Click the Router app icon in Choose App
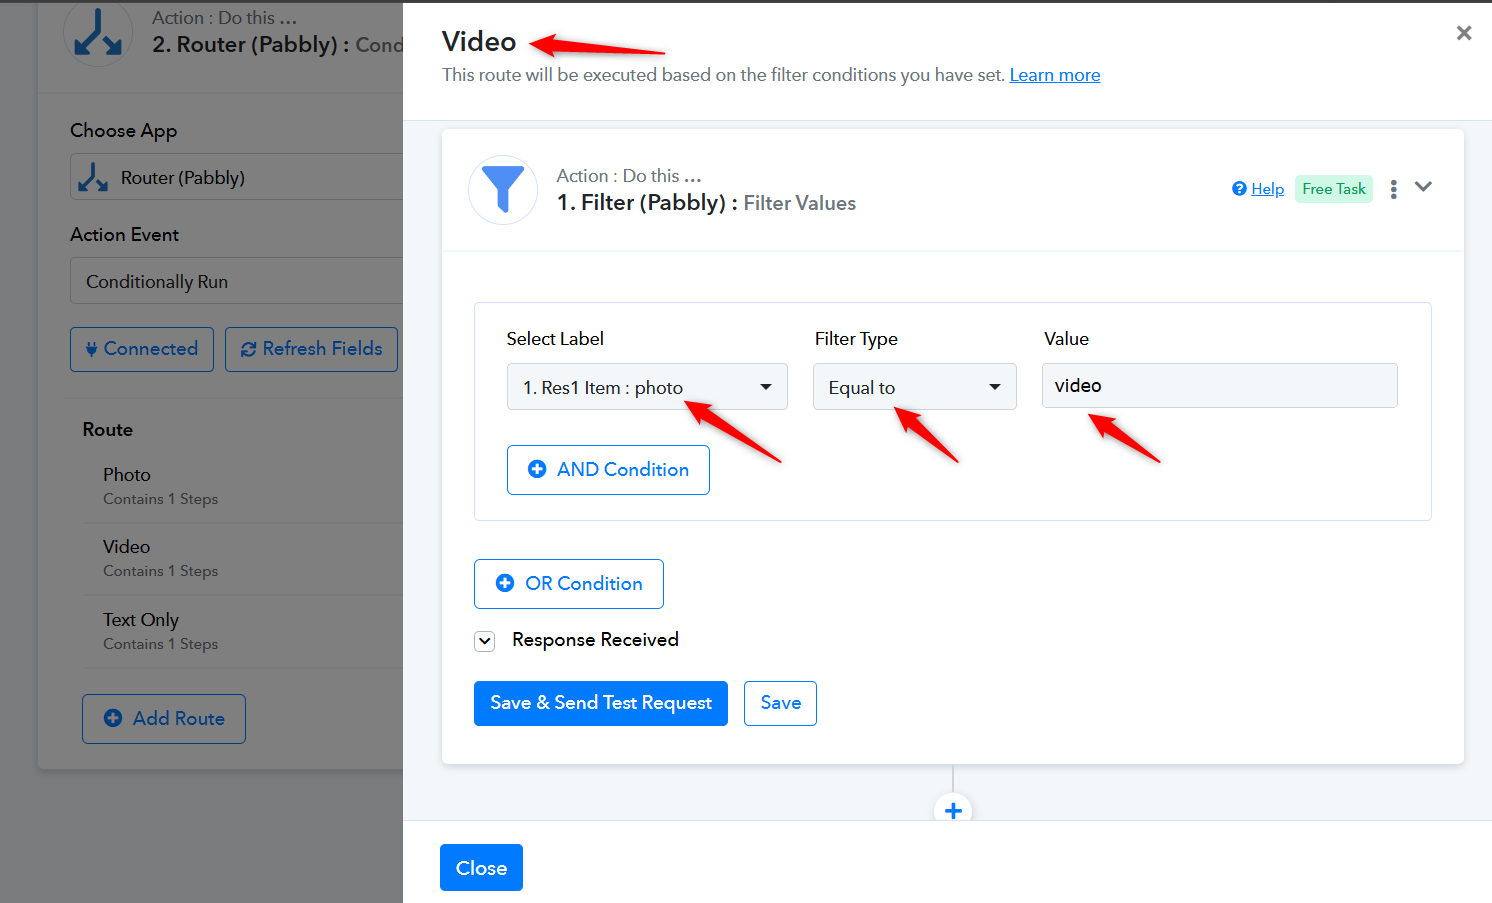 tap(93, 177)
